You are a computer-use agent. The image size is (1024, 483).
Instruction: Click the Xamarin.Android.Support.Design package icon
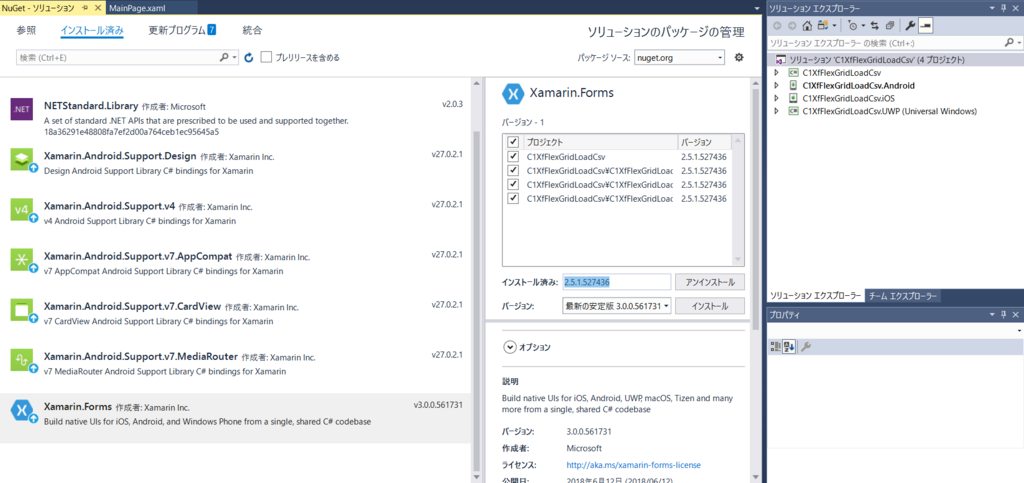23,160
